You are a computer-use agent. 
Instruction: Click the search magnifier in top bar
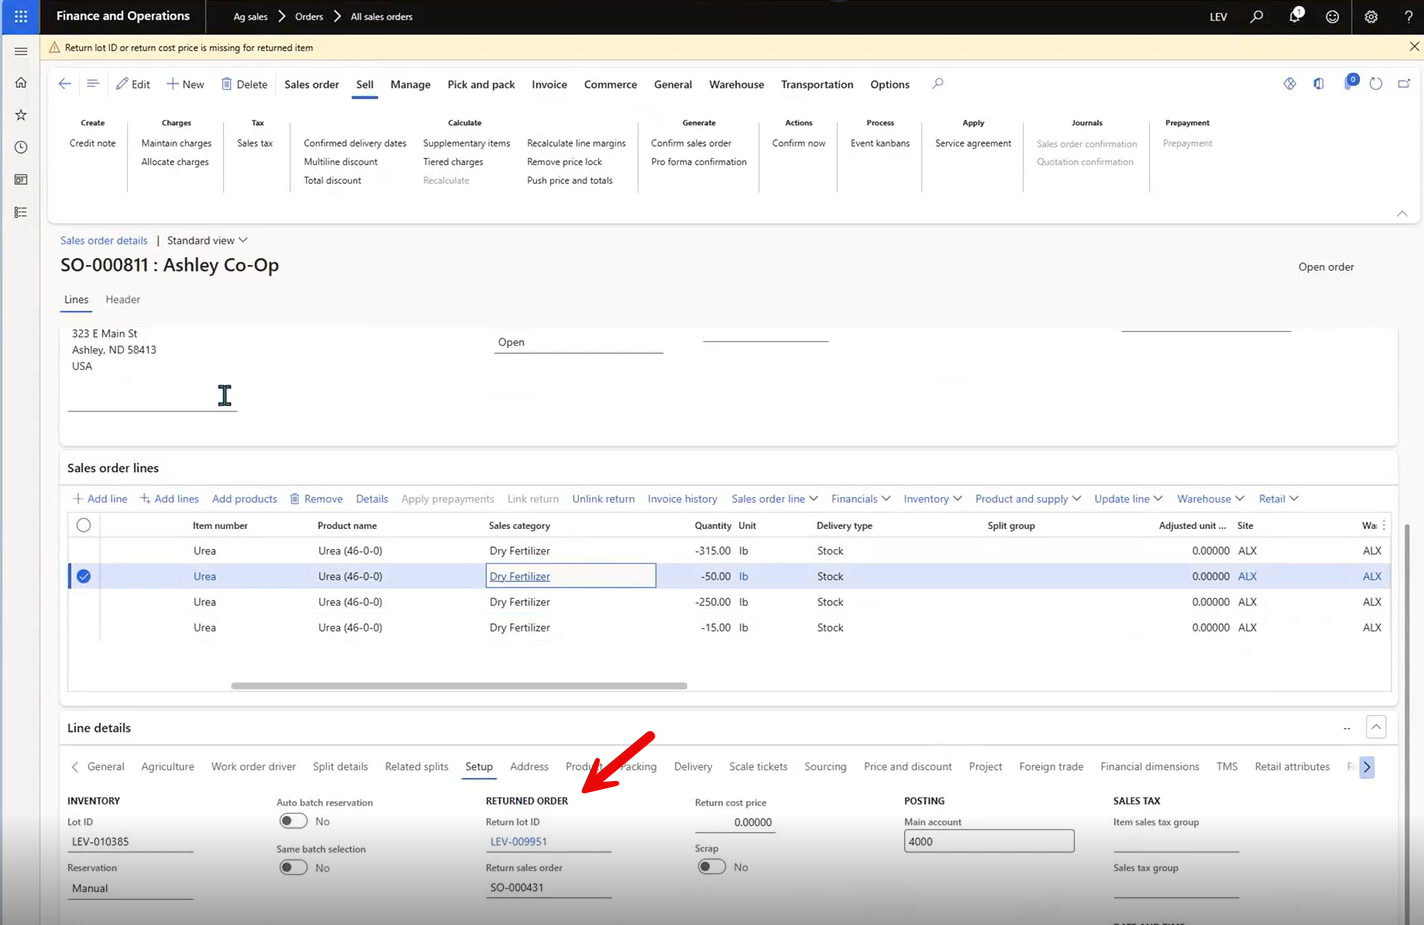pos(1257,16)
